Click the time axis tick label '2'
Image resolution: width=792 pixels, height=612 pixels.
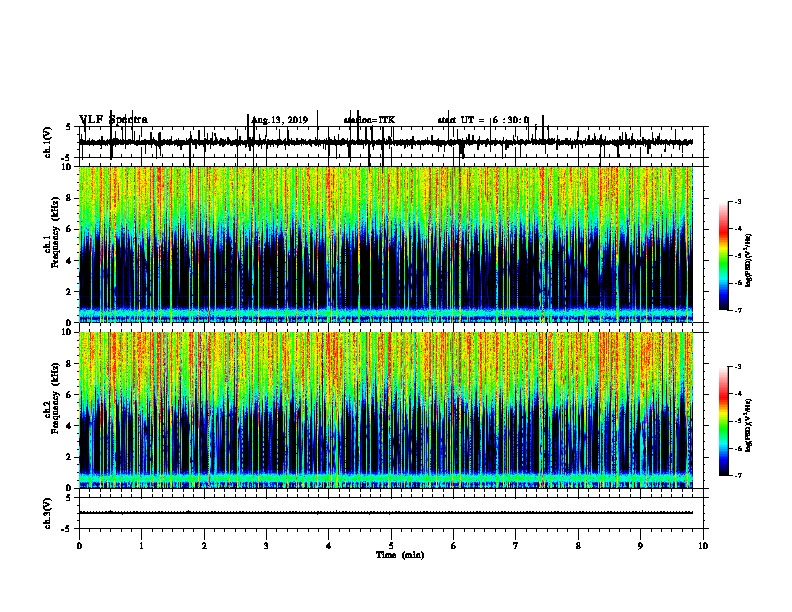coord(204,546)
